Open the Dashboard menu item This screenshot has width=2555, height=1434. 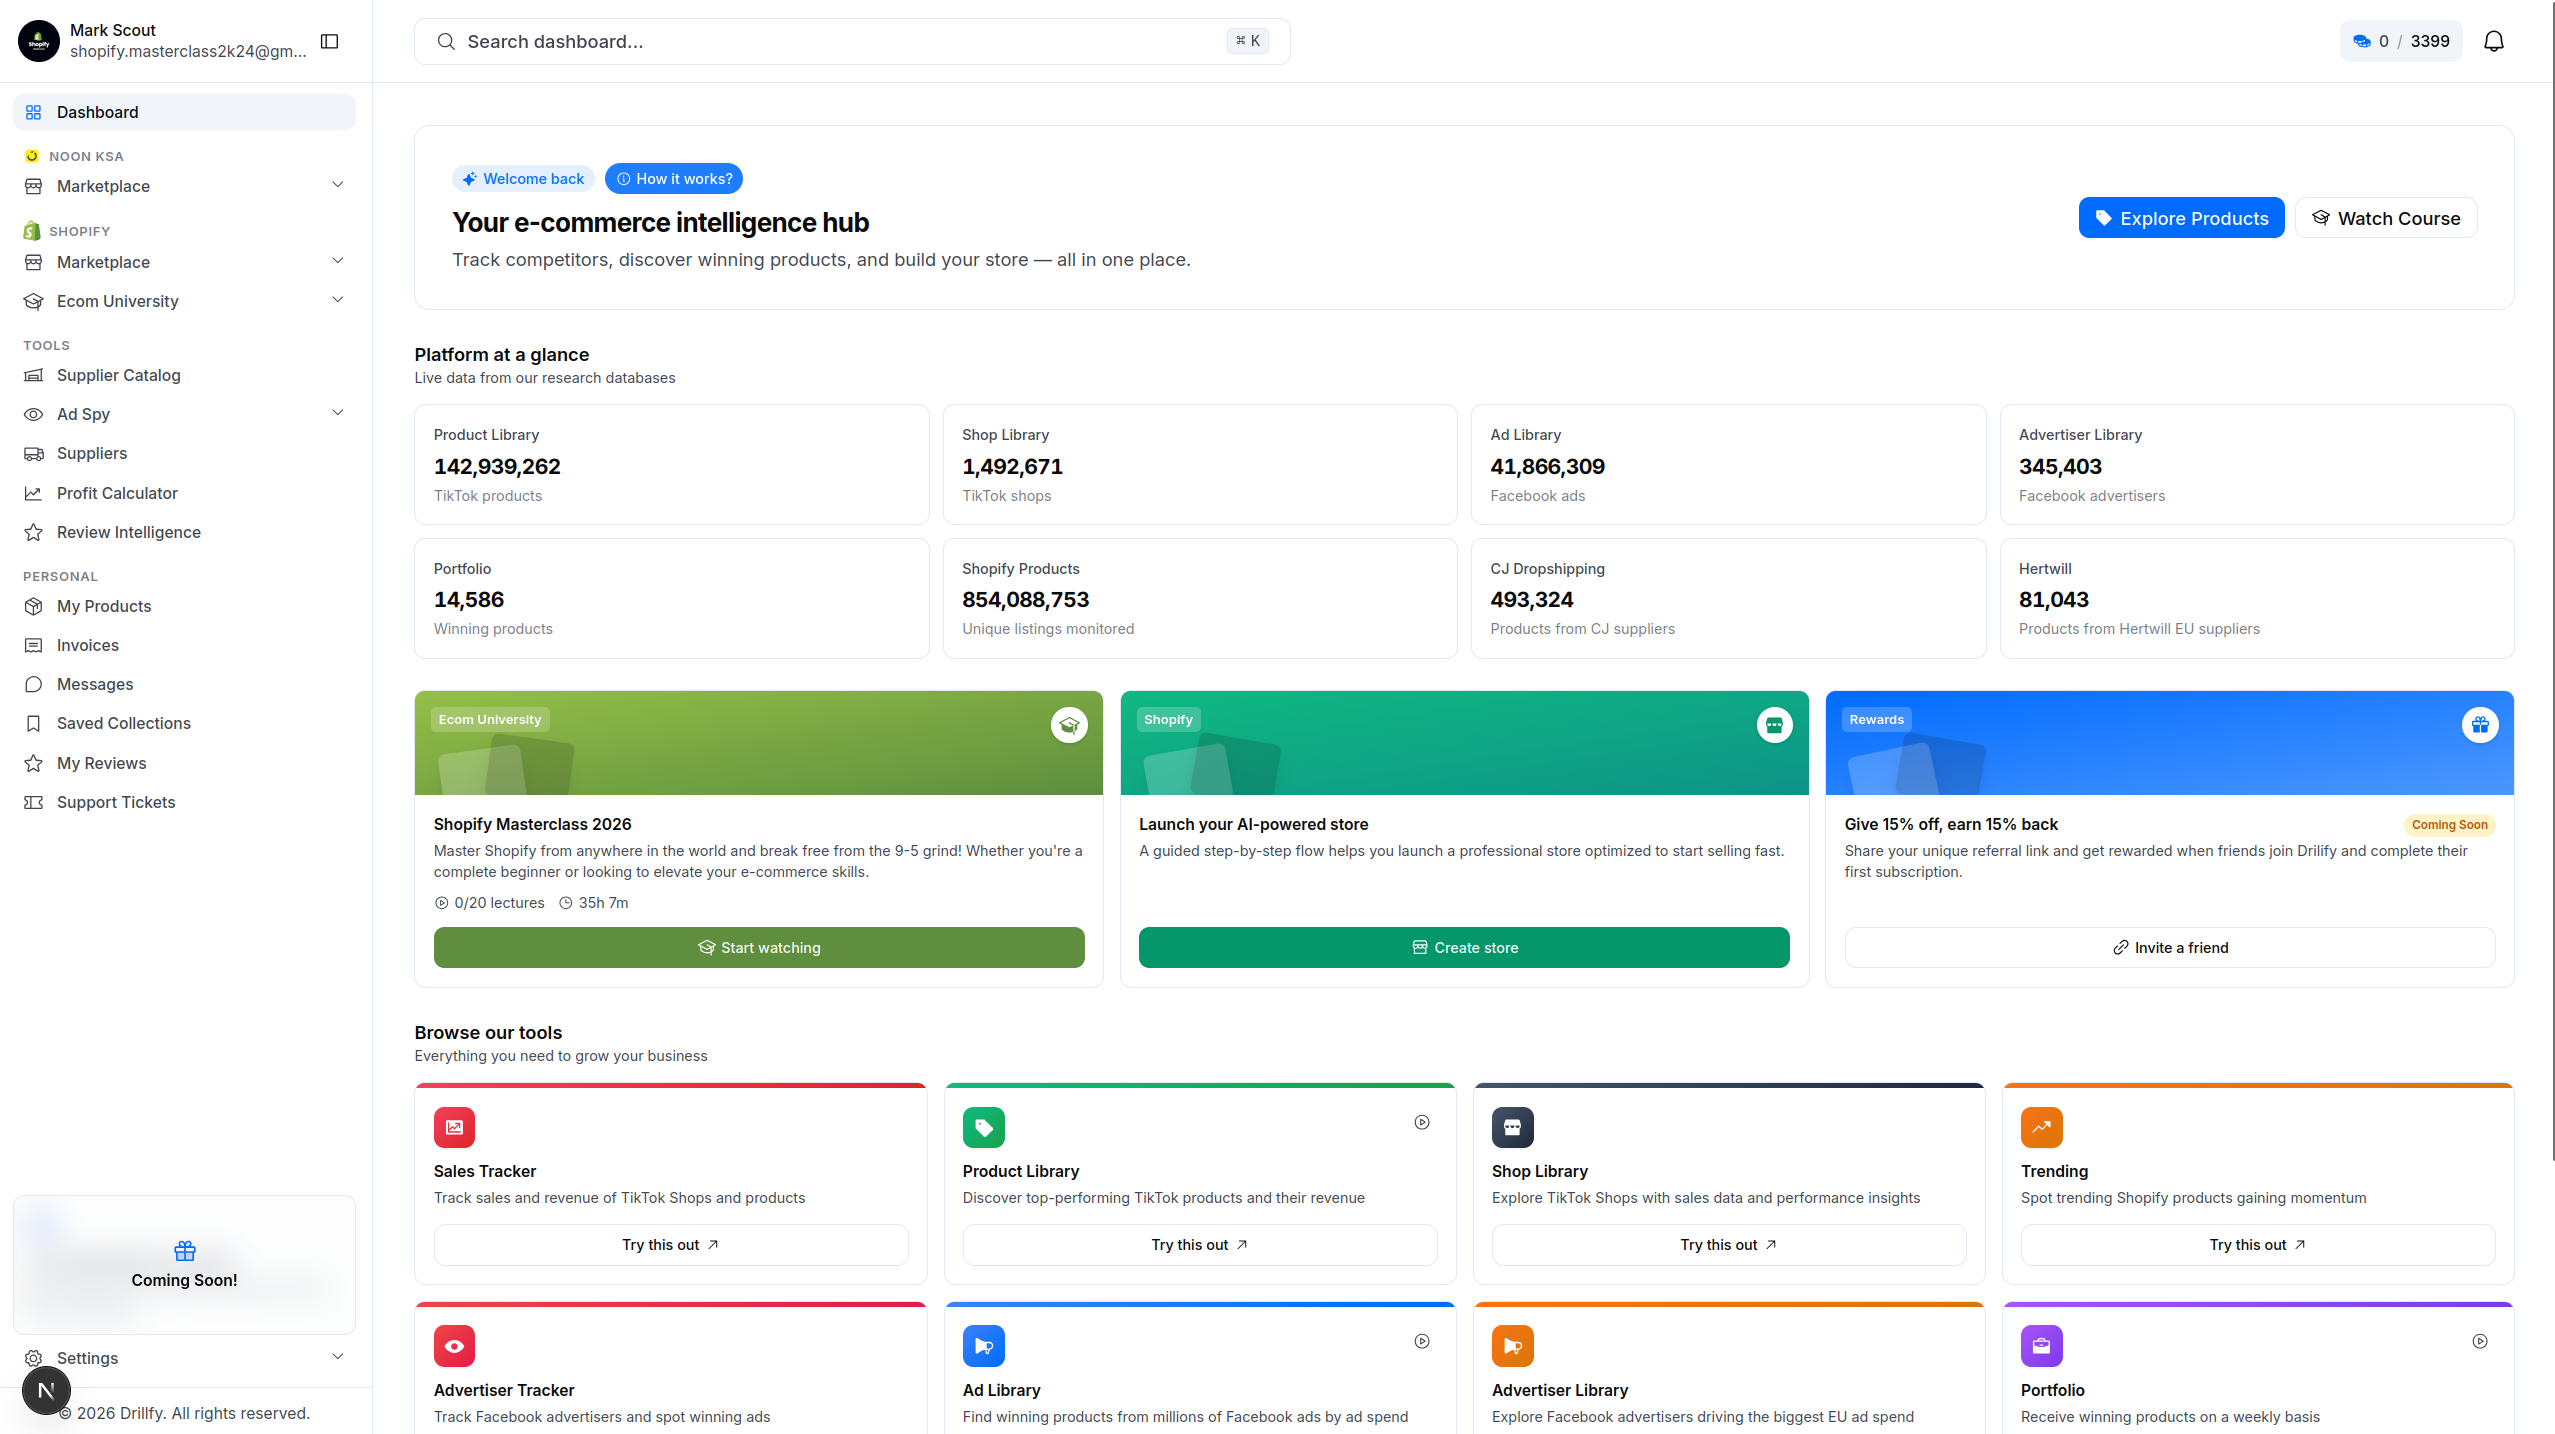point(185,112)
